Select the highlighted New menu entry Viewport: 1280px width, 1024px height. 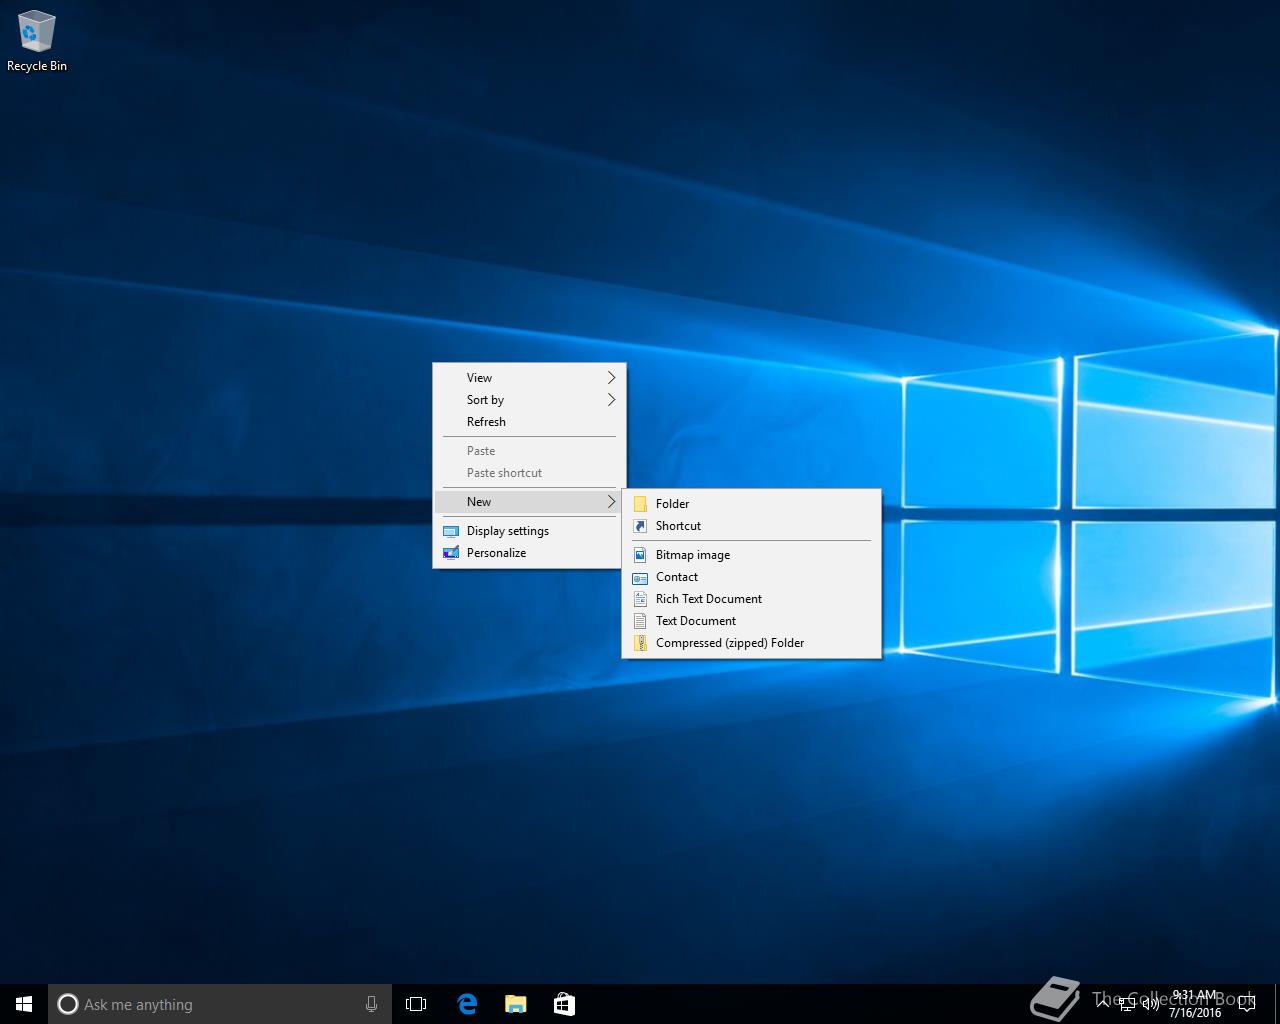[x=529, y=502]
